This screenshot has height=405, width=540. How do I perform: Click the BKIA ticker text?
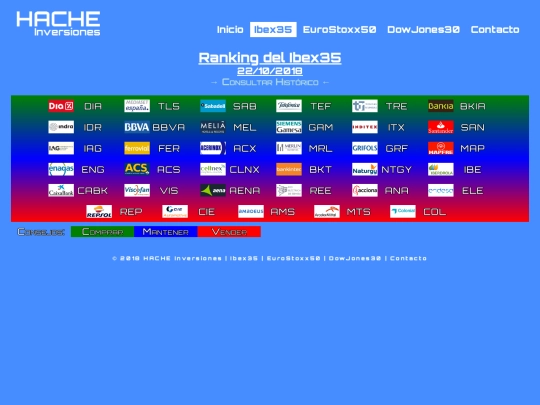[x=473, y=106]
